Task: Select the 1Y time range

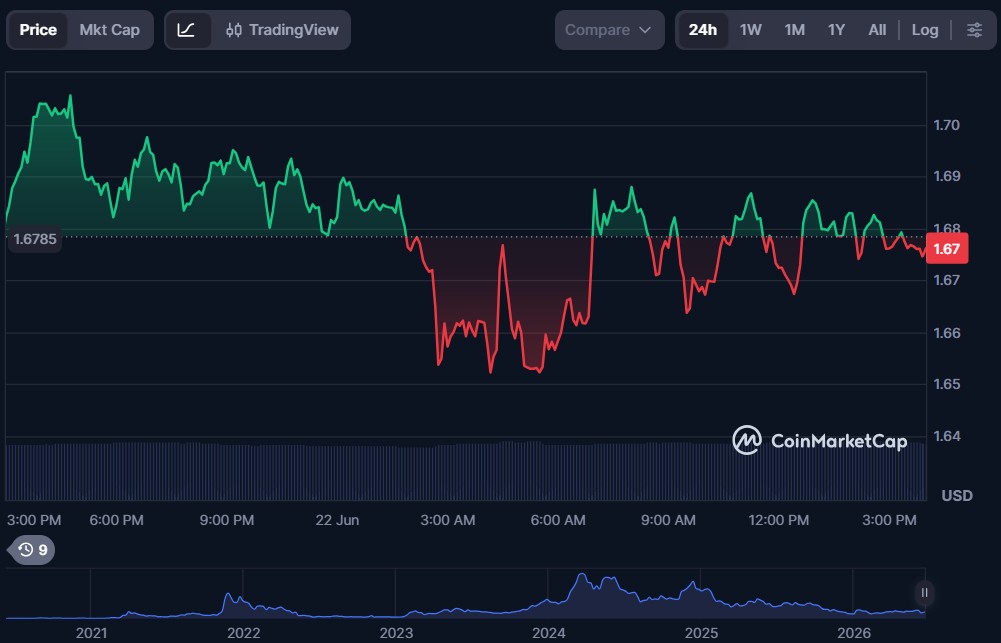Action: 836,30
